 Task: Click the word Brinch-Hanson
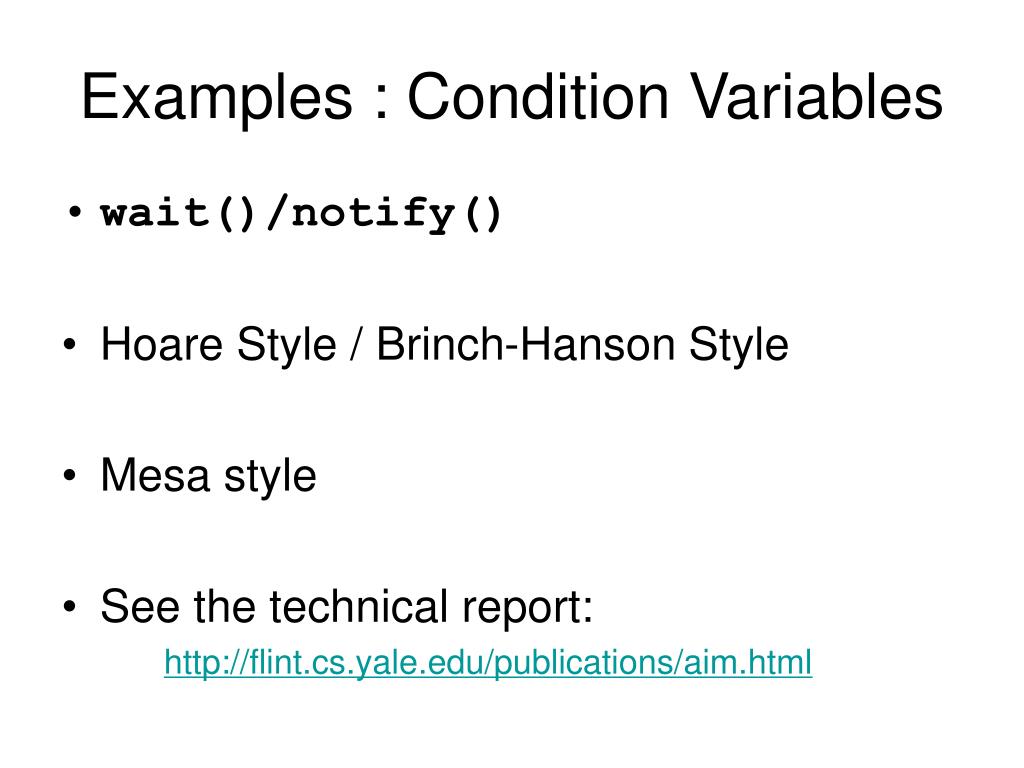pos(526,344)
